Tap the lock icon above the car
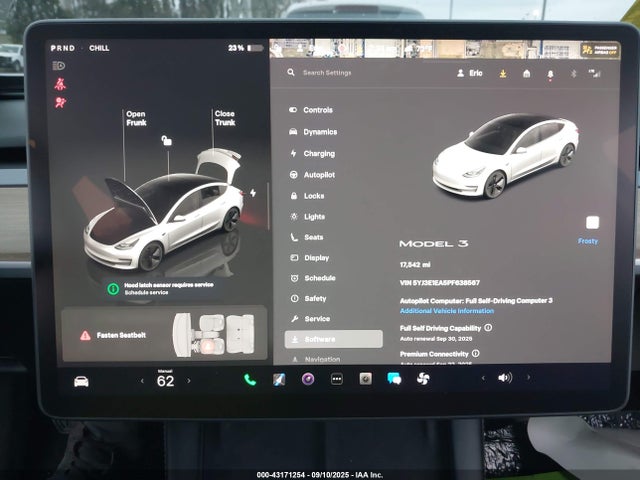Screen dimensions: 640x480 tap(167, 141)
